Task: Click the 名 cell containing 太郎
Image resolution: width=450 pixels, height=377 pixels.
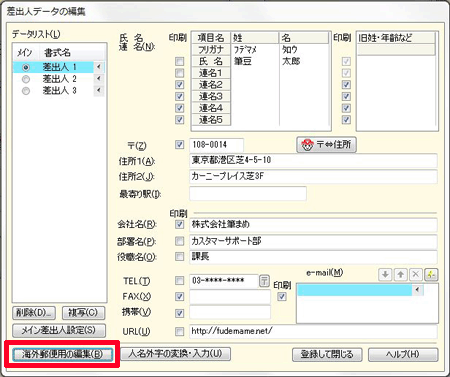Action: point(304,61)
